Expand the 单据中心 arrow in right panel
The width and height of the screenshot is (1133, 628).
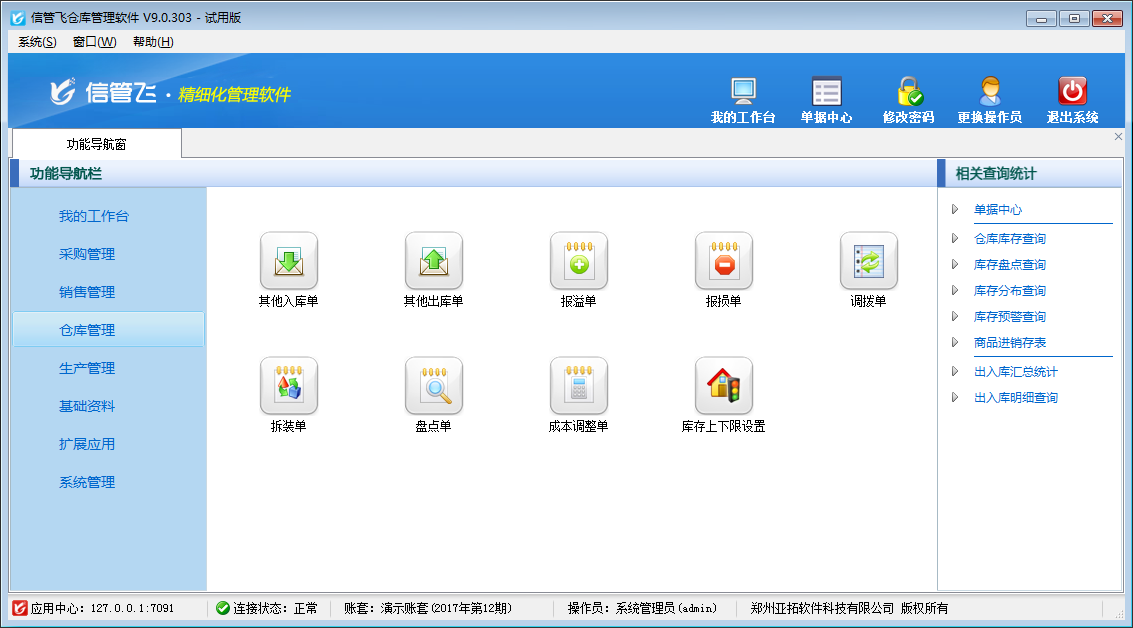coord(955,210)
